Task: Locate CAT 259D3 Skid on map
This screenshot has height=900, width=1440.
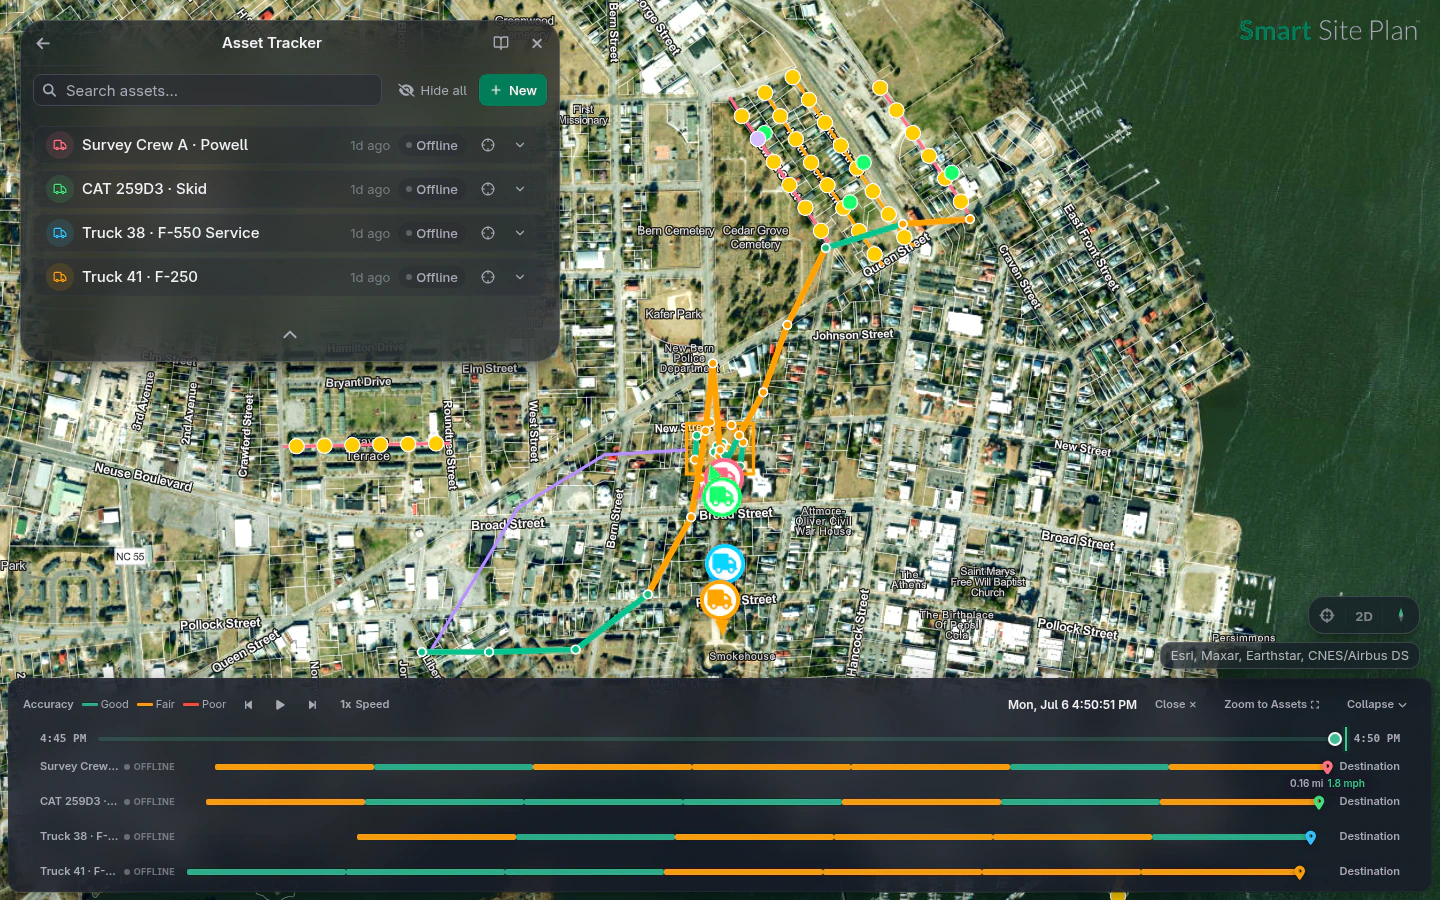Action: click(x=488, y=189)
